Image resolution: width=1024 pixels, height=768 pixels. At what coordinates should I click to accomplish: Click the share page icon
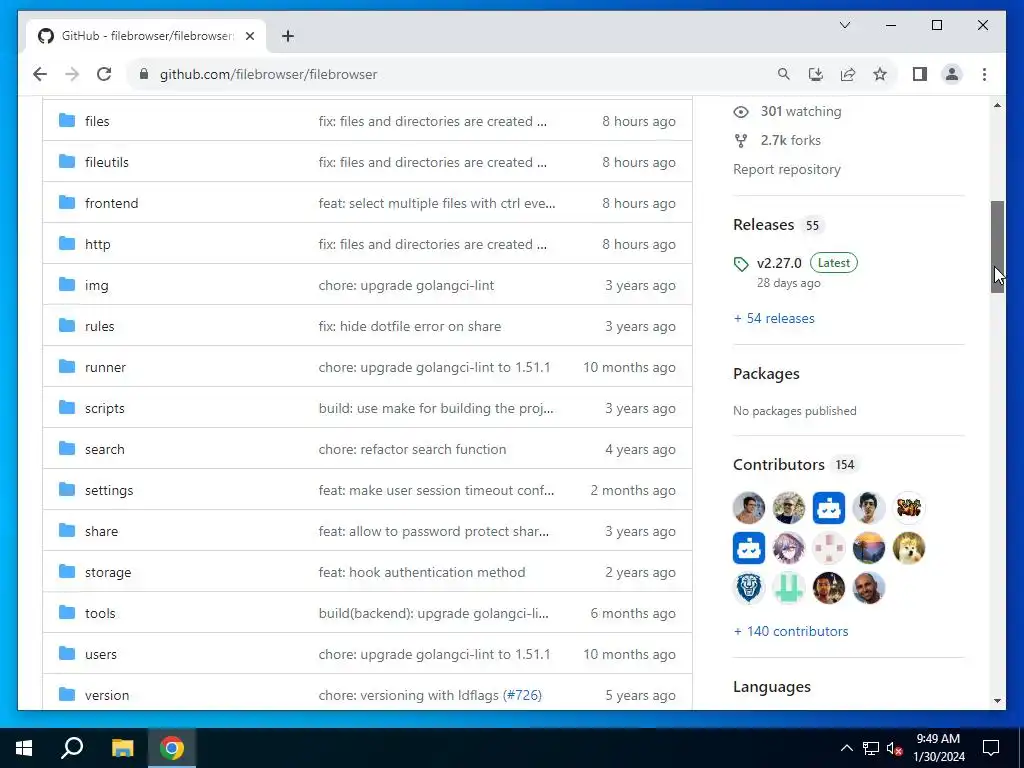click(848, 74)
